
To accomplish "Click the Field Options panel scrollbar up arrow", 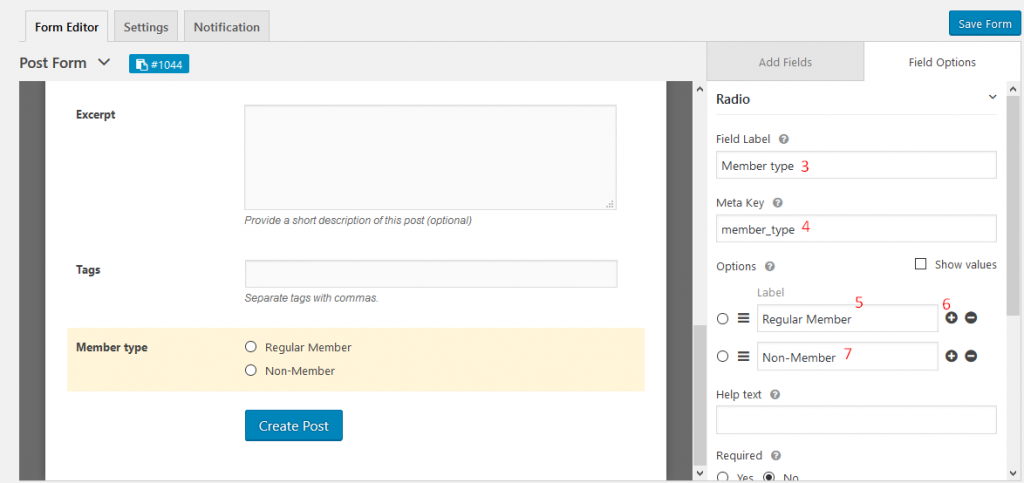I will [x=1013, y=89].
